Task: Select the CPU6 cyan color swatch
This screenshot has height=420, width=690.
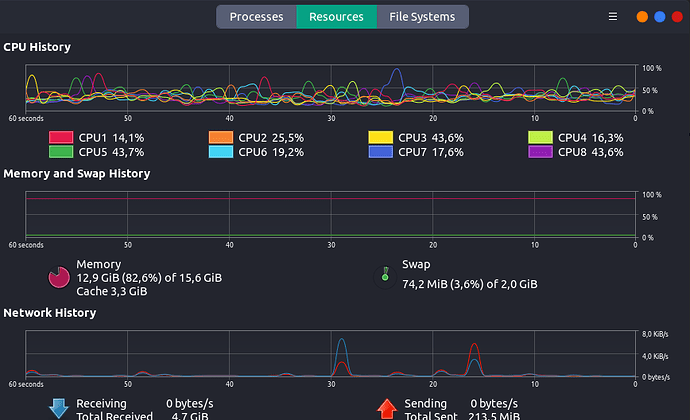Action: (221, 152)
